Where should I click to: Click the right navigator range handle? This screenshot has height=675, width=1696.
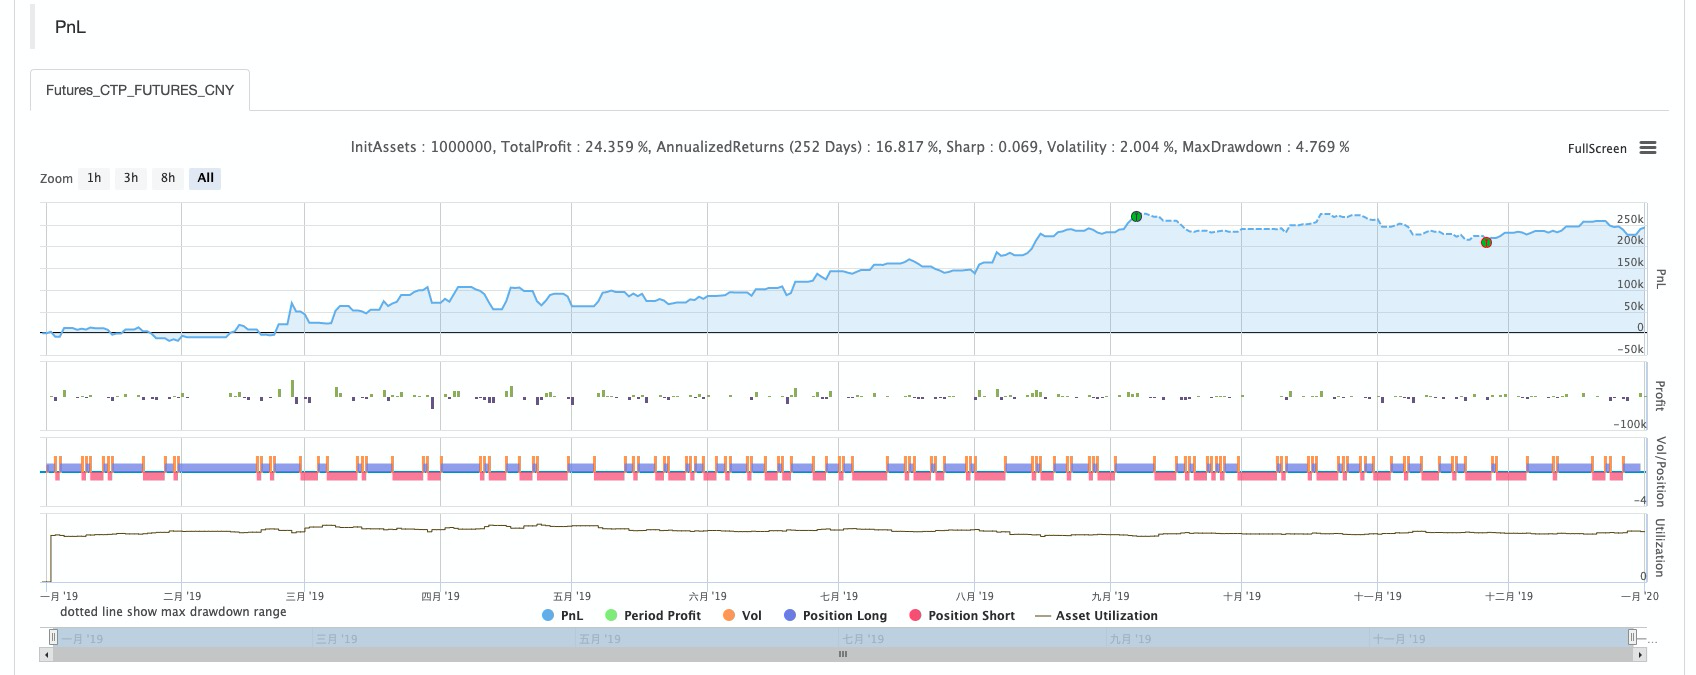(x=1632, y=637)
